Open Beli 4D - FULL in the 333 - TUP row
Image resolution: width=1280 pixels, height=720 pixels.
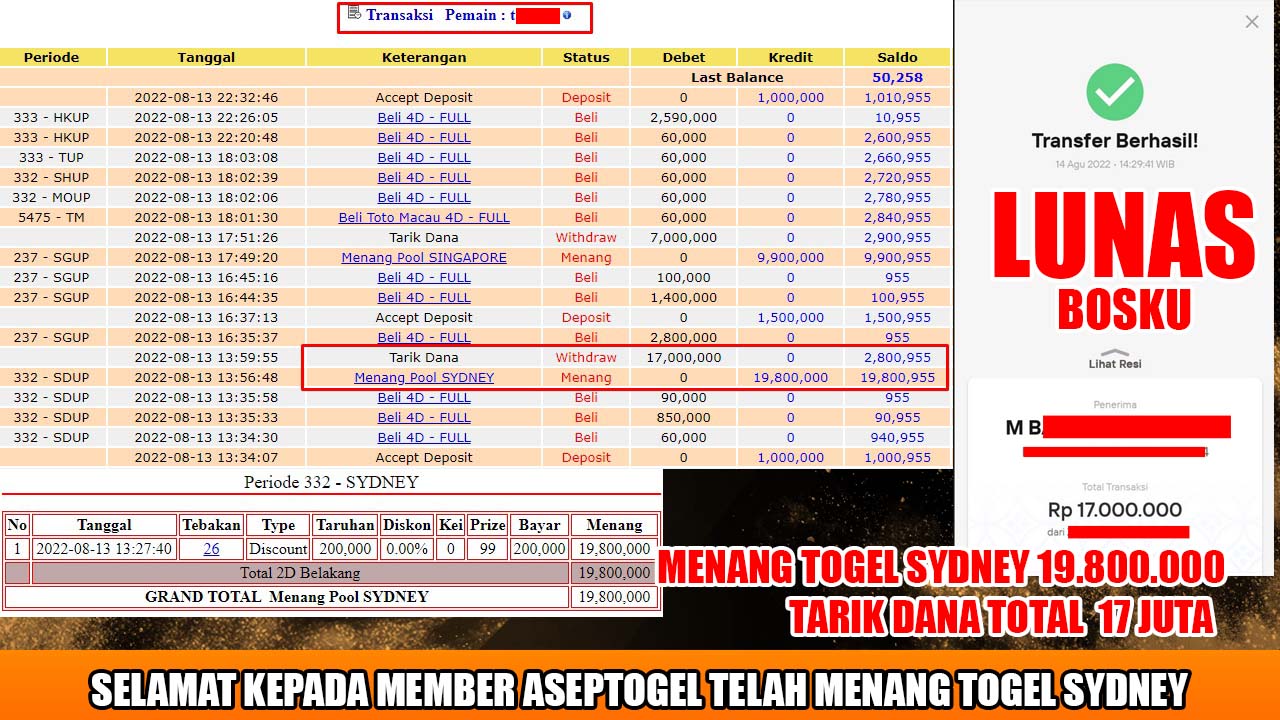(424, 157)
